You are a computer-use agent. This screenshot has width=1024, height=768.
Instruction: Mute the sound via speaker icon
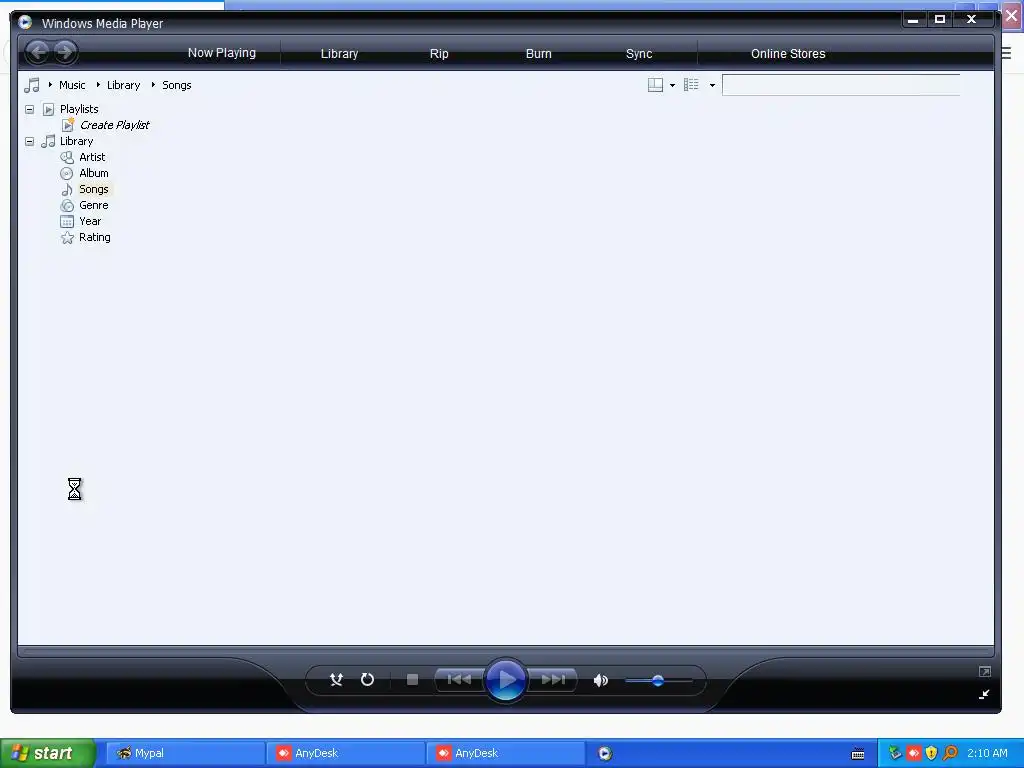coord(601,680)
